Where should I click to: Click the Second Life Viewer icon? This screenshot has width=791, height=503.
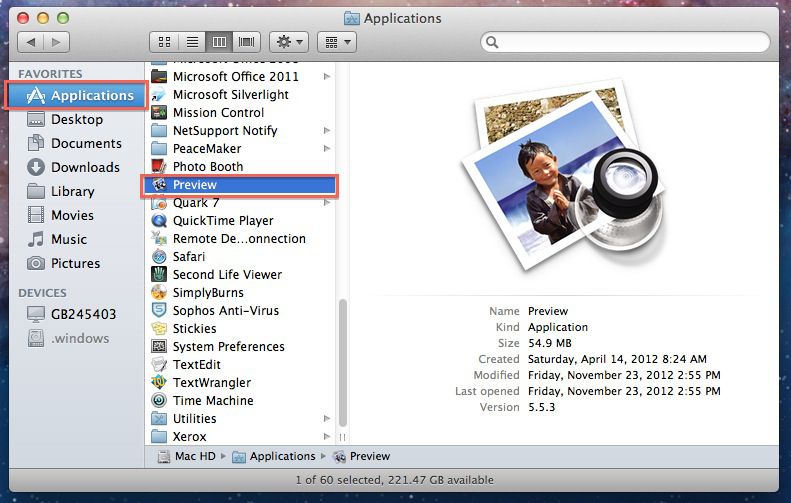point(159,274)
